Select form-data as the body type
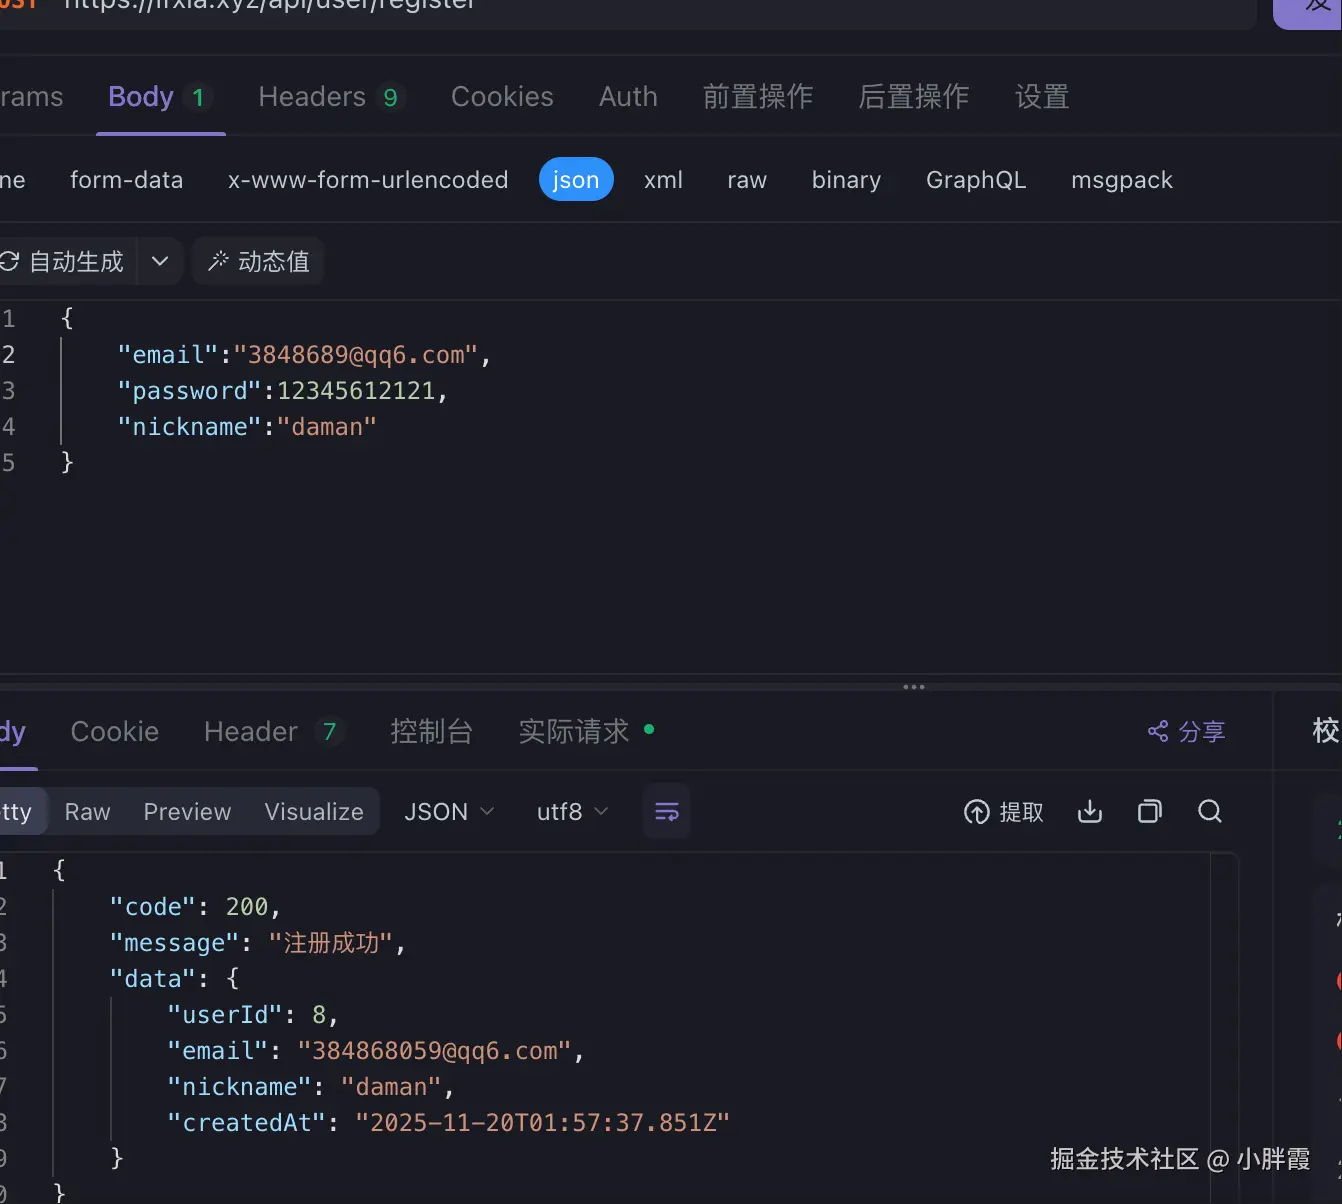 pyautogui.click(x=127, y=180)
